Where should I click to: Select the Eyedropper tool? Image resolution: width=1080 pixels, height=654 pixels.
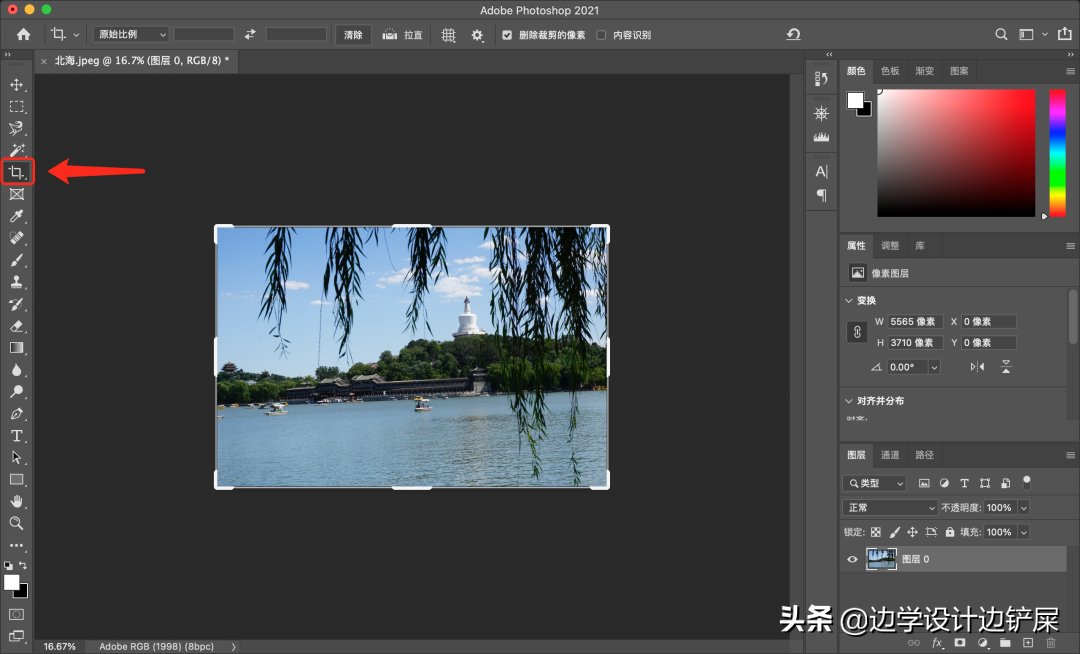coord(17,217)
